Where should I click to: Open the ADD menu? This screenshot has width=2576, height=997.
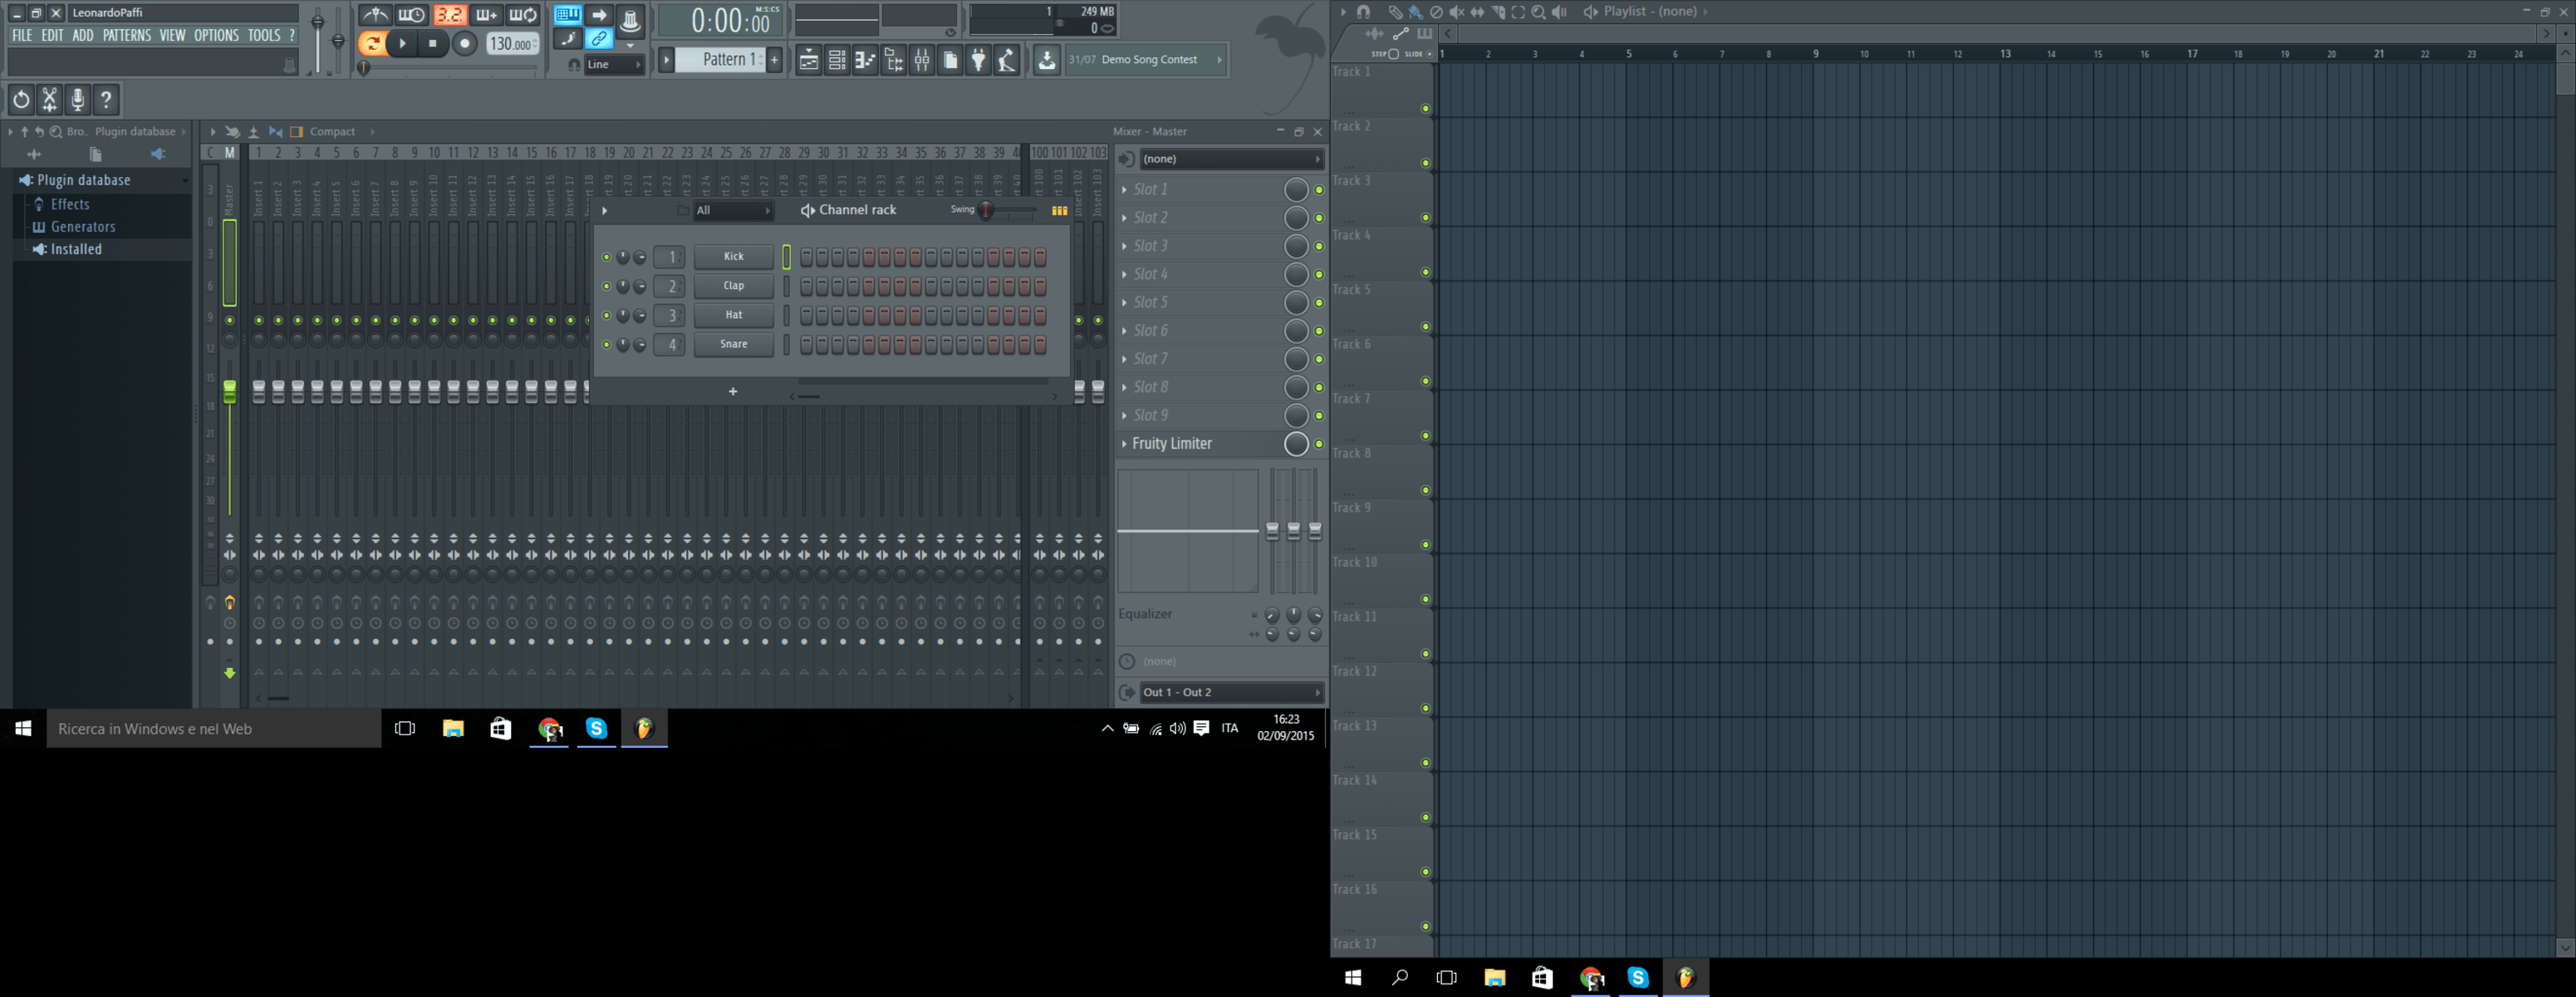(83, 35)
